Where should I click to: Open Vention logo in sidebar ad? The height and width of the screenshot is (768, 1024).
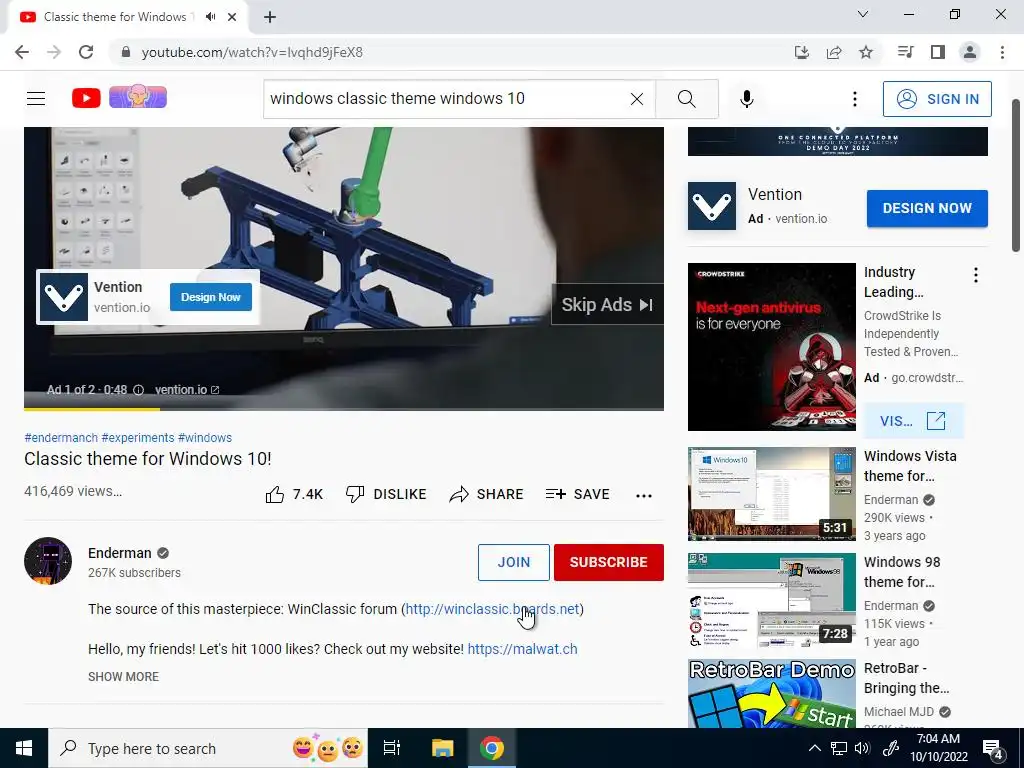pos(712,206)
